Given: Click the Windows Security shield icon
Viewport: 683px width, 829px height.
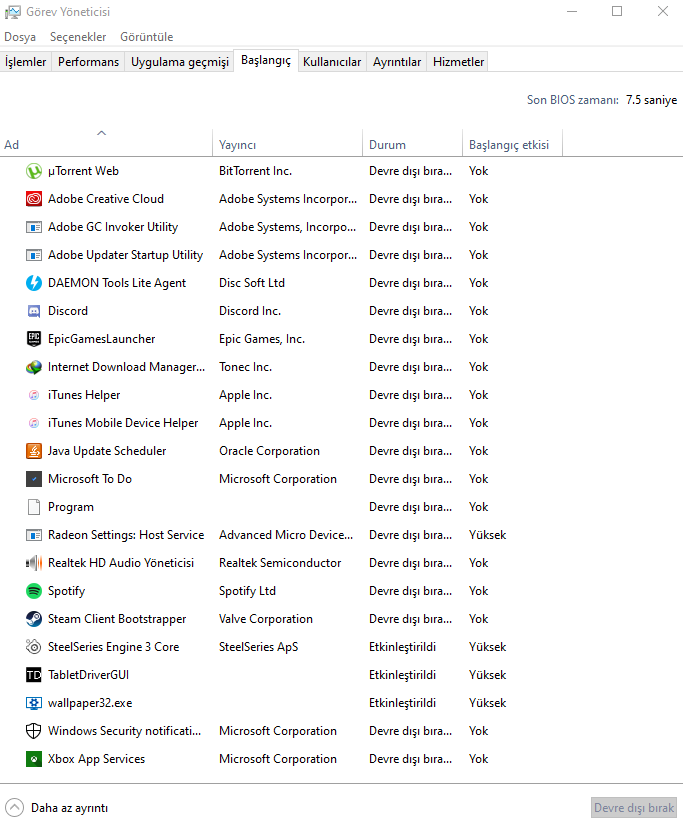Looking at the screenshot, I should (34, 731).
